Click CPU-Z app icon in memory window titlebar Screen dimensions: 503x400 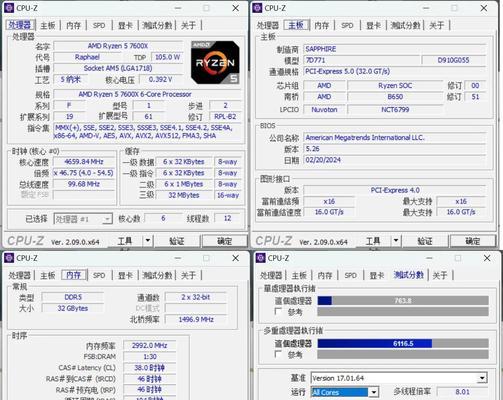(9, 258)
